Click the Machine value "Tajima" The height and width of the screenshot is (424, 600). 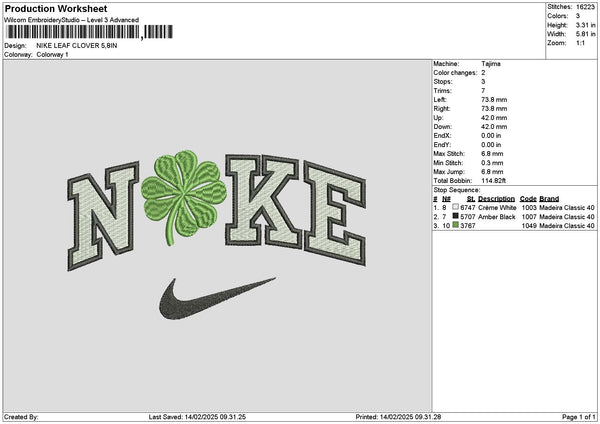coord(491,64)
